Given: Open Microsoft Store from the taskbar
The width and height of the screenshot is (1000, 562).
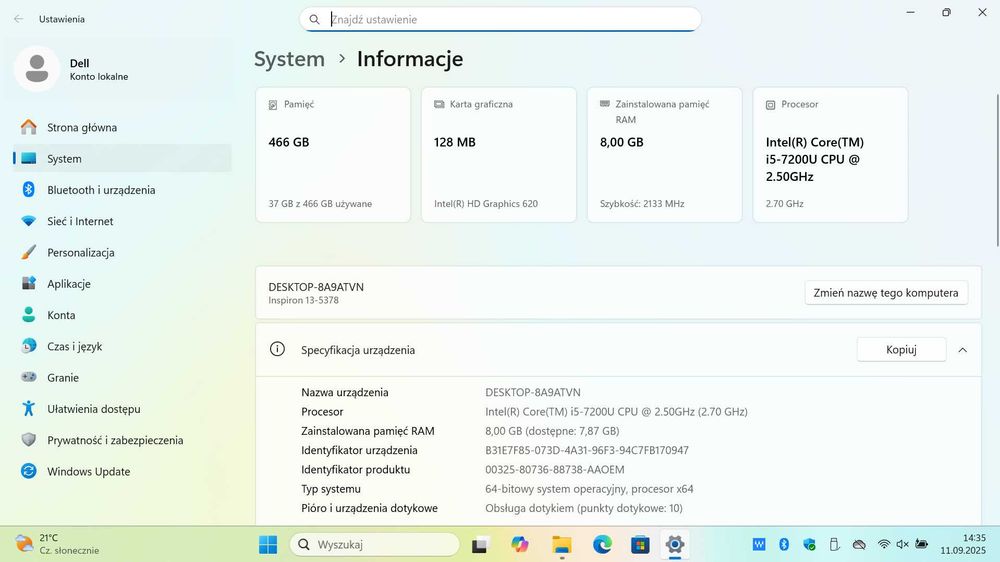Looking at the screenshot, I should 640,545.
